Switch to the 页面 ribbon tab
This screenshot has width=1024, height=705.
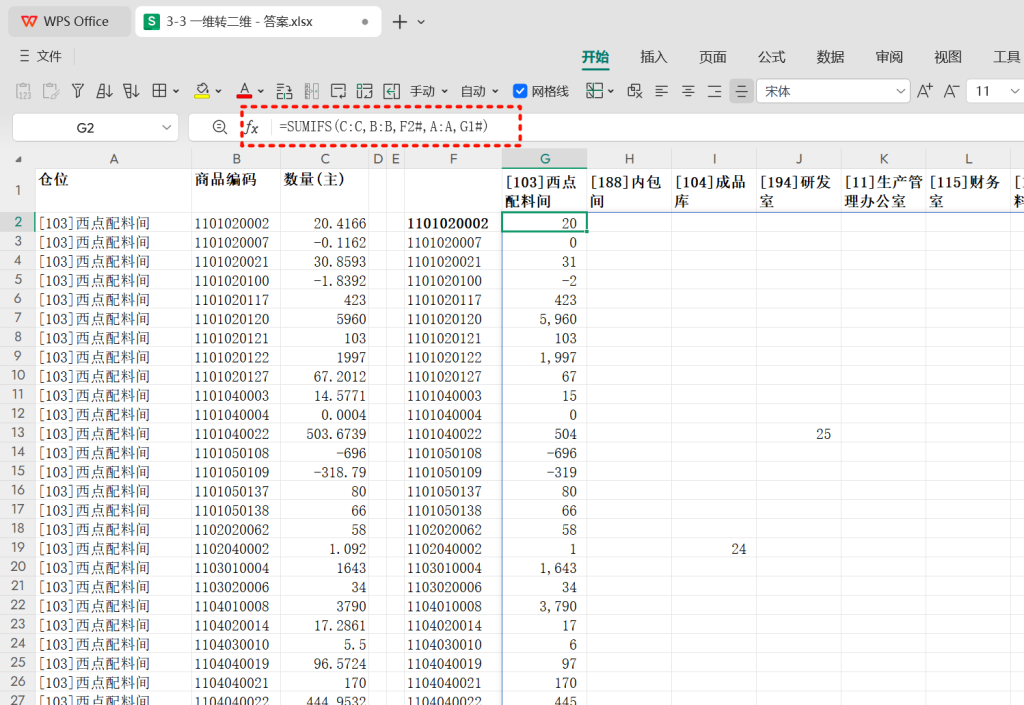(x=712, y=57)
